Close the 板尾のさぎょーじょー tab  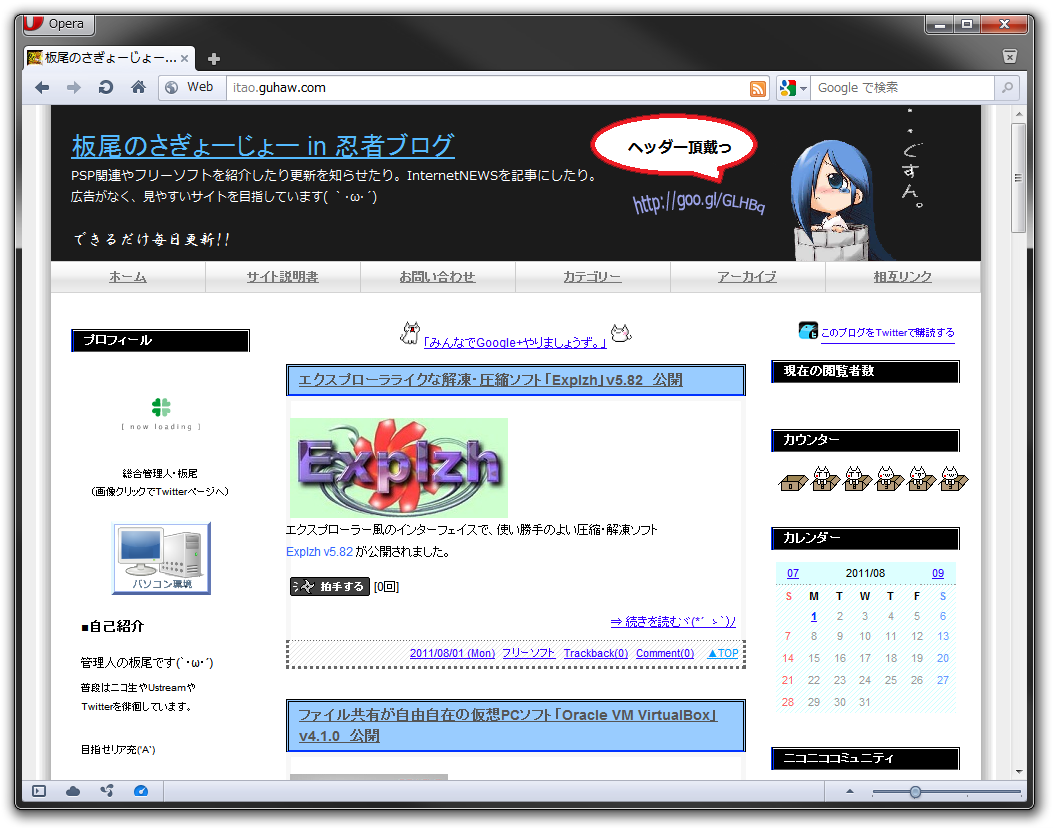point(184,58)
